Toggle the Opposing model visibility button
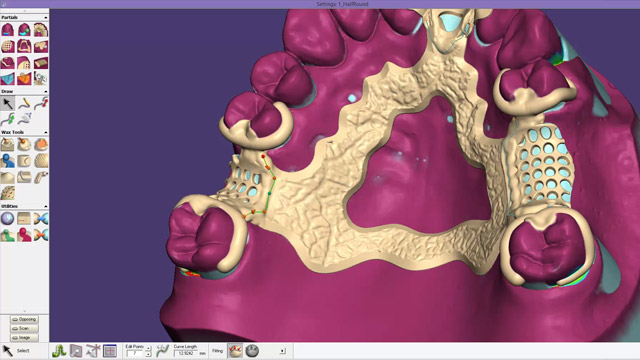Image resolution: width=640 pixels, height=360 pixels. 24,319
